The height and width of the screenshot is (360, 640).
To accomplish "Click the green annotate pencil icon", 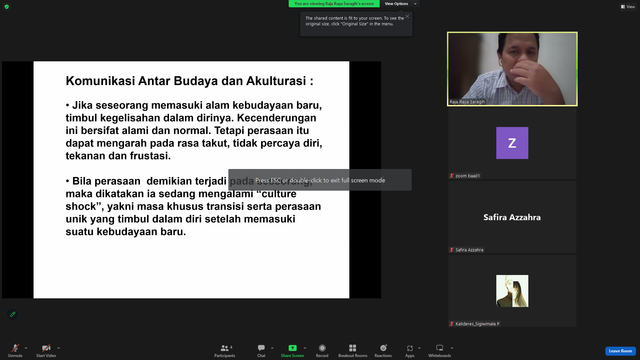I will coord(13,314).
